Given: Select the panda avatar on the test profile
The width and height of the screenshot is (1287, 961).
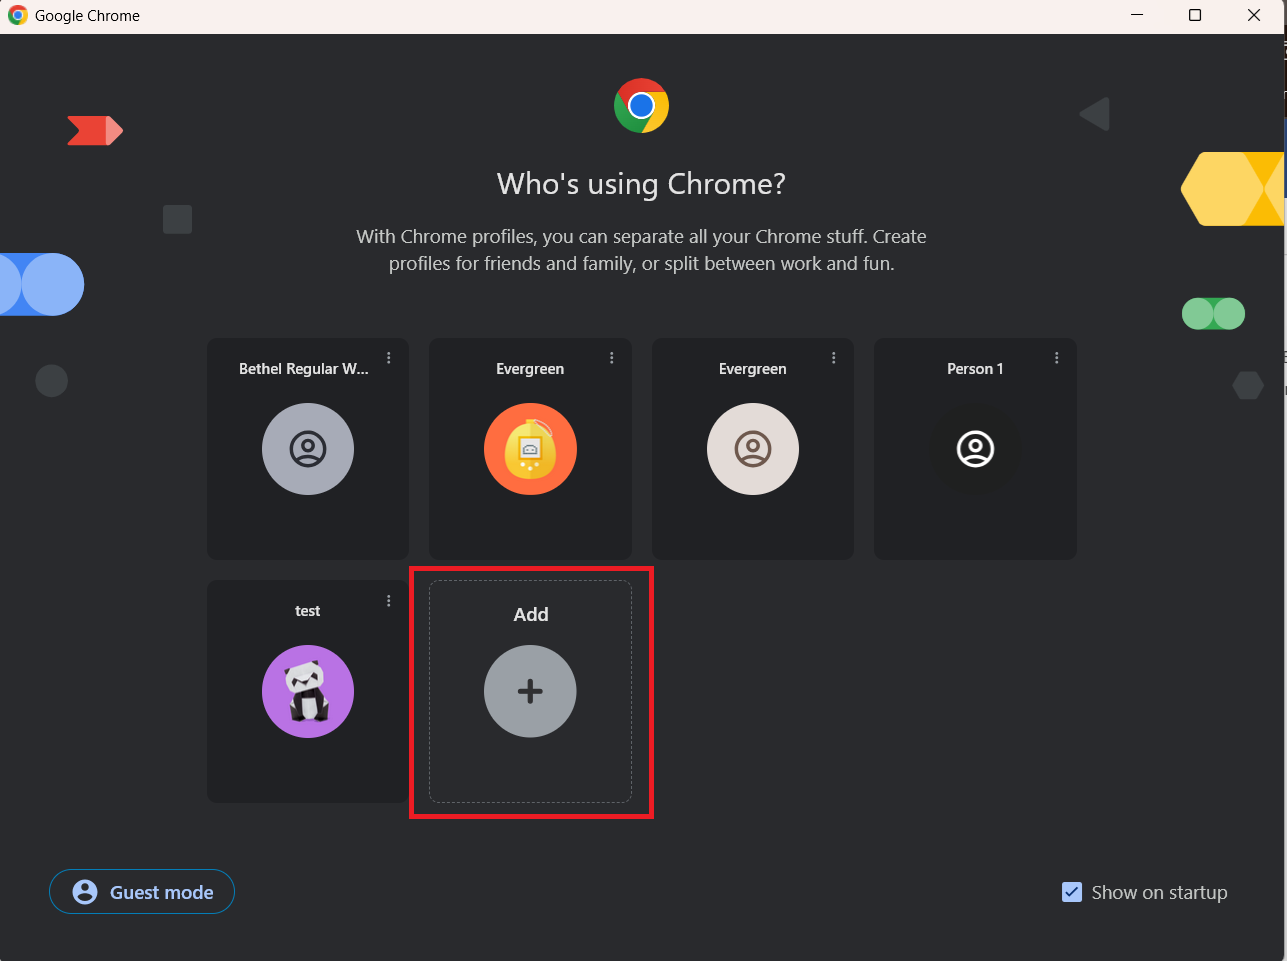Looking at the screenshot, I should point(307,691).
